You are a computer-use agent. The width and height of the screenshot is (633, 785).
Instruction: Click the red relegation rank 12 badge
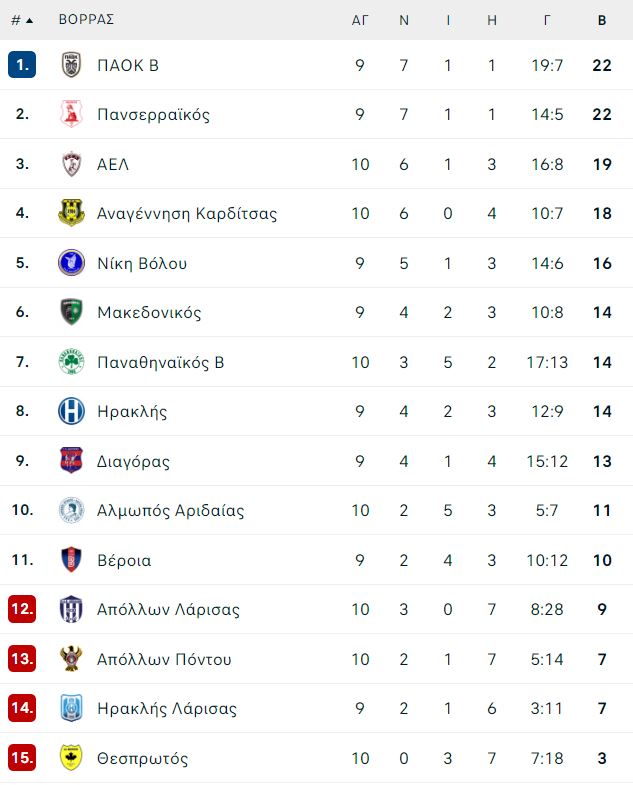click(22, 609)
